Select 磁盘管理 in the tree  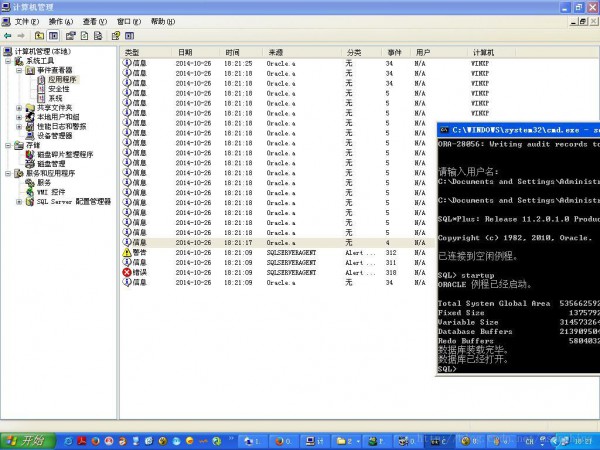click(x=51, y=164)
